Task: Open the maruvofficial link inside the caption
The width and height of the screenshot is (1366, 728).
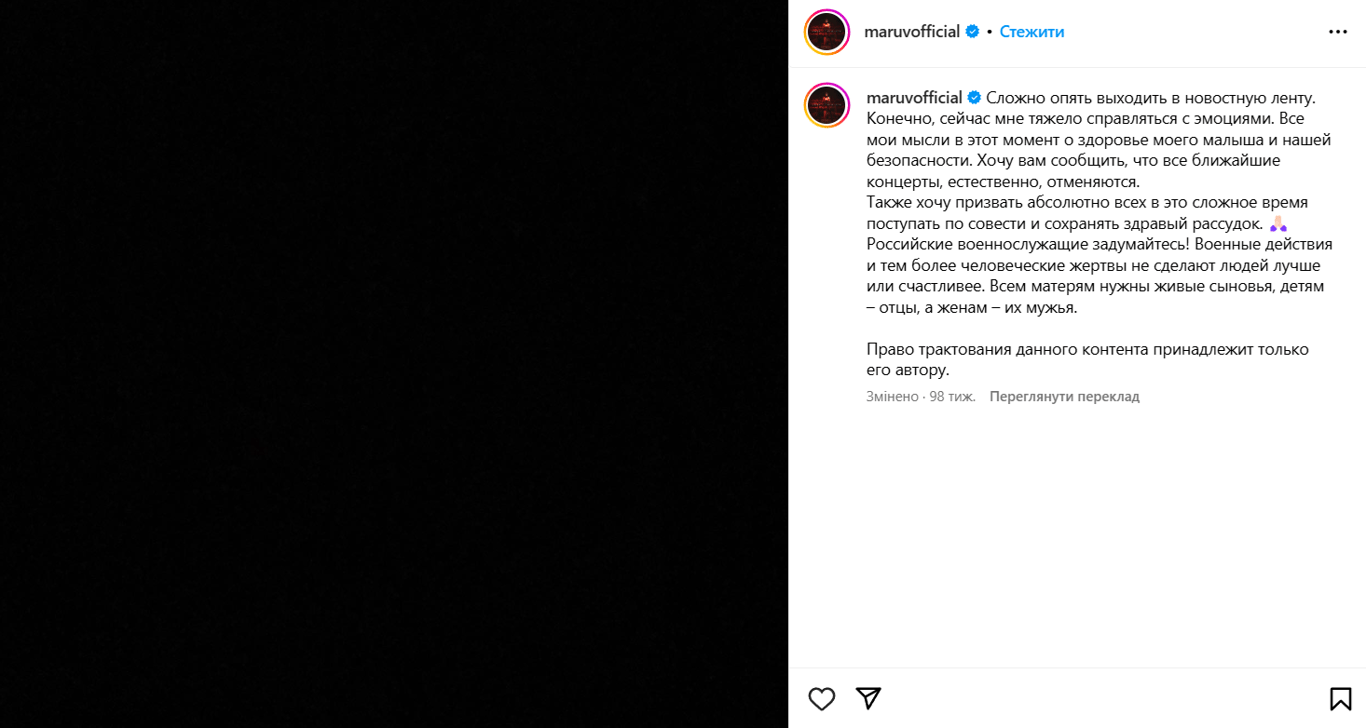Action: tap(916, 98)
